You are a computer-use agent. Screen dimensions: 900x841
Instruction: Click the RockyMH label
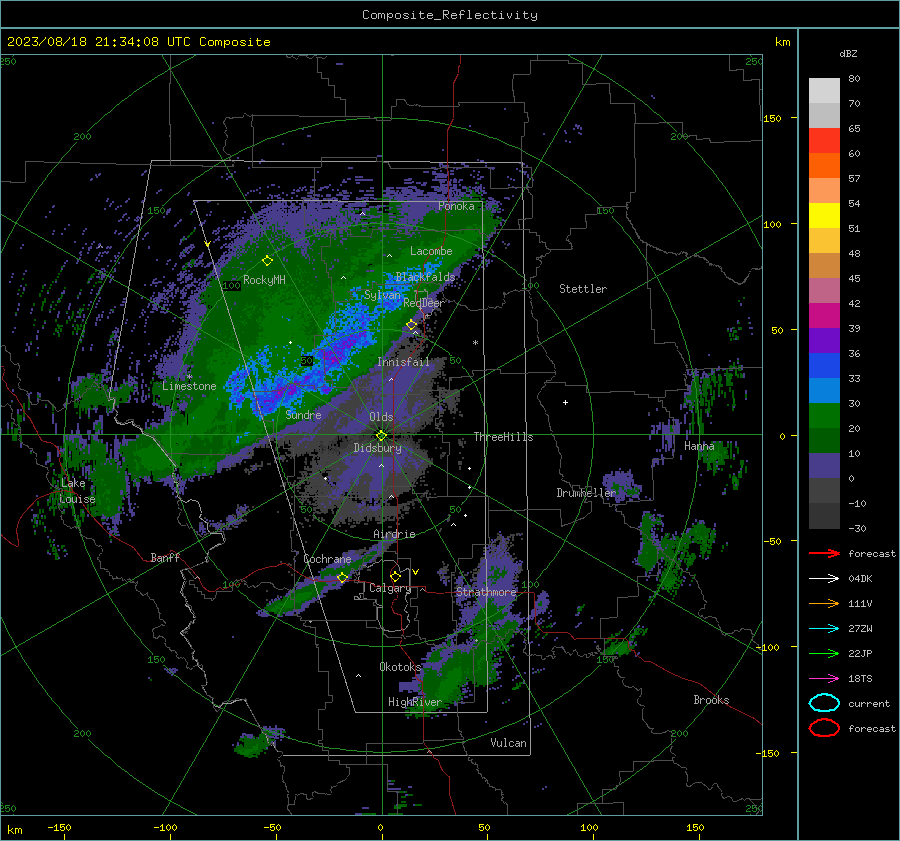[x=264, y=280]
